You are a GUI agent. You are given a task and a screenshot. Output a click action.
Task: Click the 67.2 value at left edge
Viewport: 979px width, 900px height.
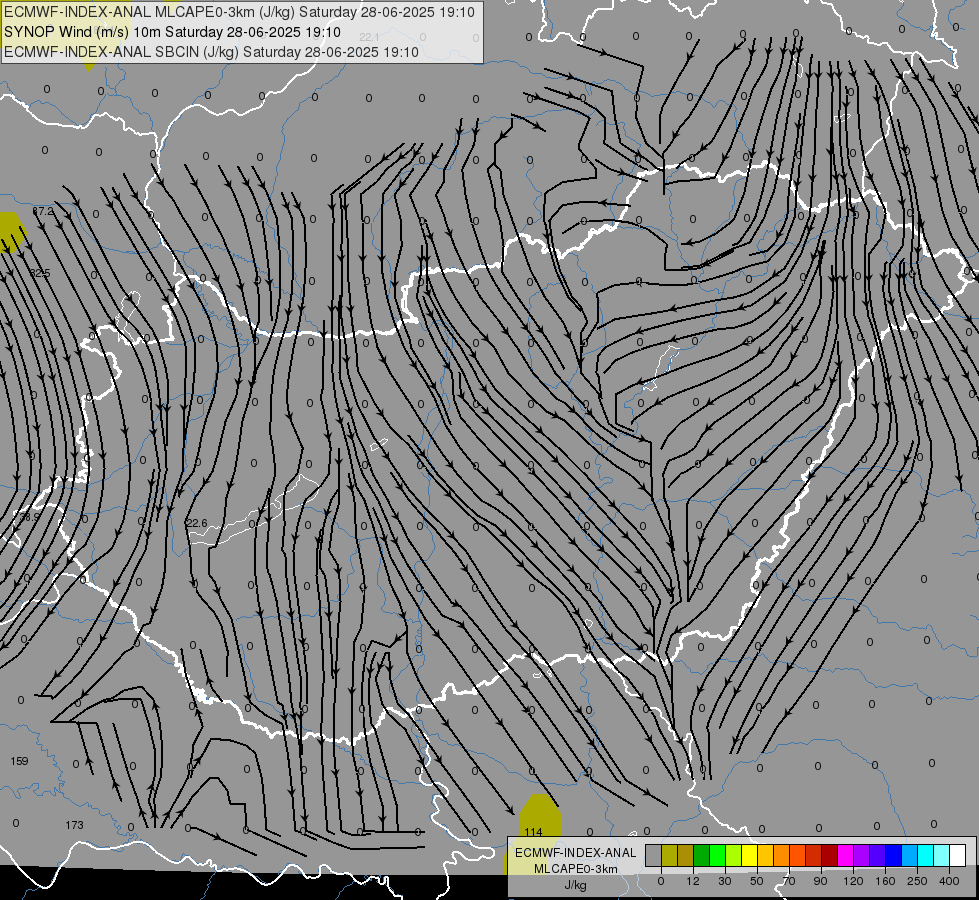pyautogui.click(x=43, y=211)
